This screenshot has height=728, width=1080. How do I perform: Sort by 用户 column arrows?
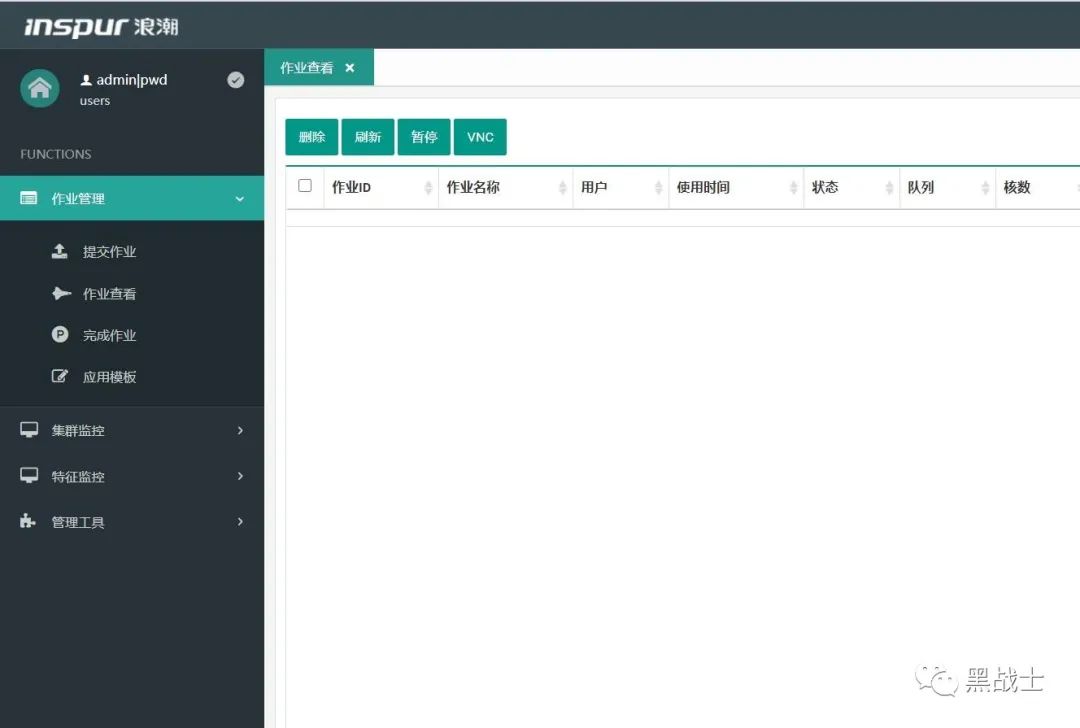[658, 187]
